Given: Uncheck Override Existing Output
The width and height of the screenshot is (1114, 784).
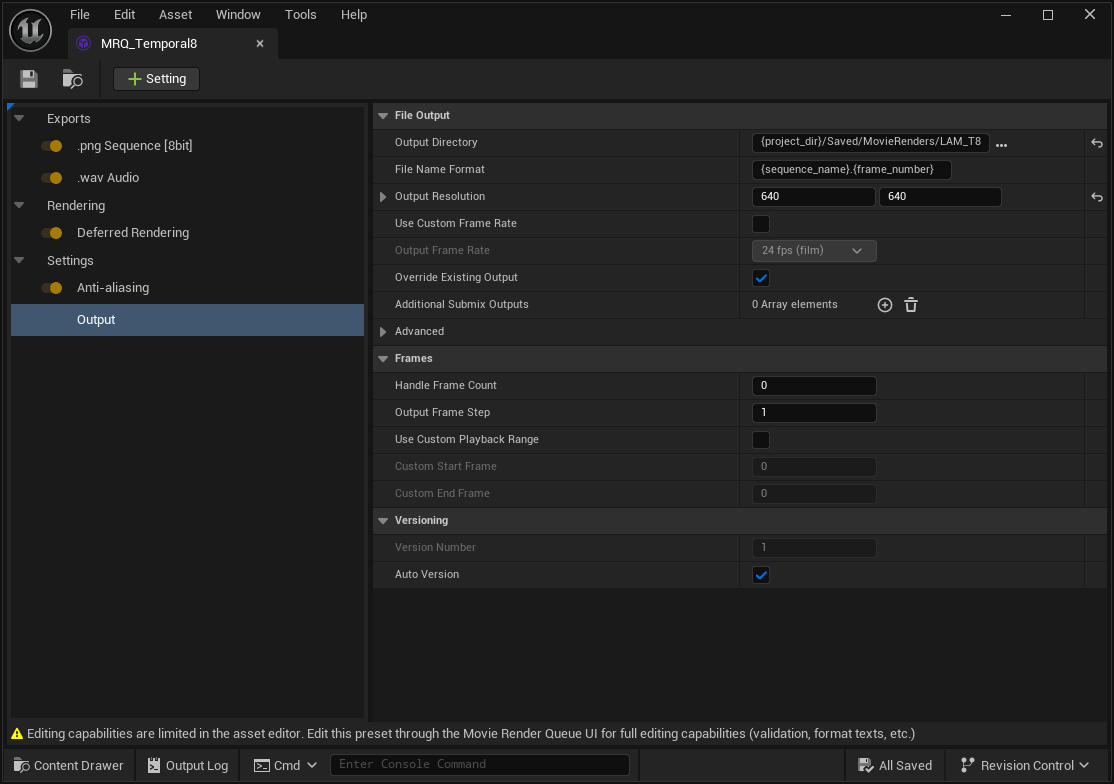Looking at the screenshot, I should [760, 278].
